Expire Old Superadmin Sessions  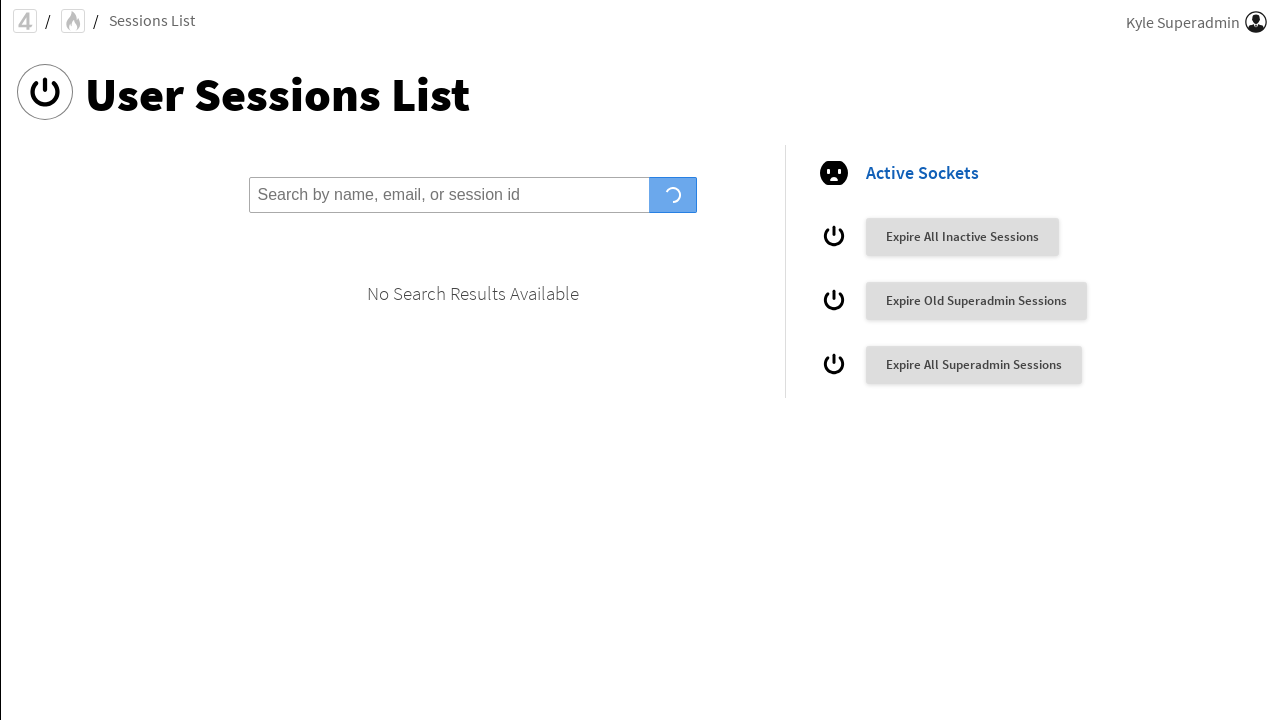coord(976,301)
